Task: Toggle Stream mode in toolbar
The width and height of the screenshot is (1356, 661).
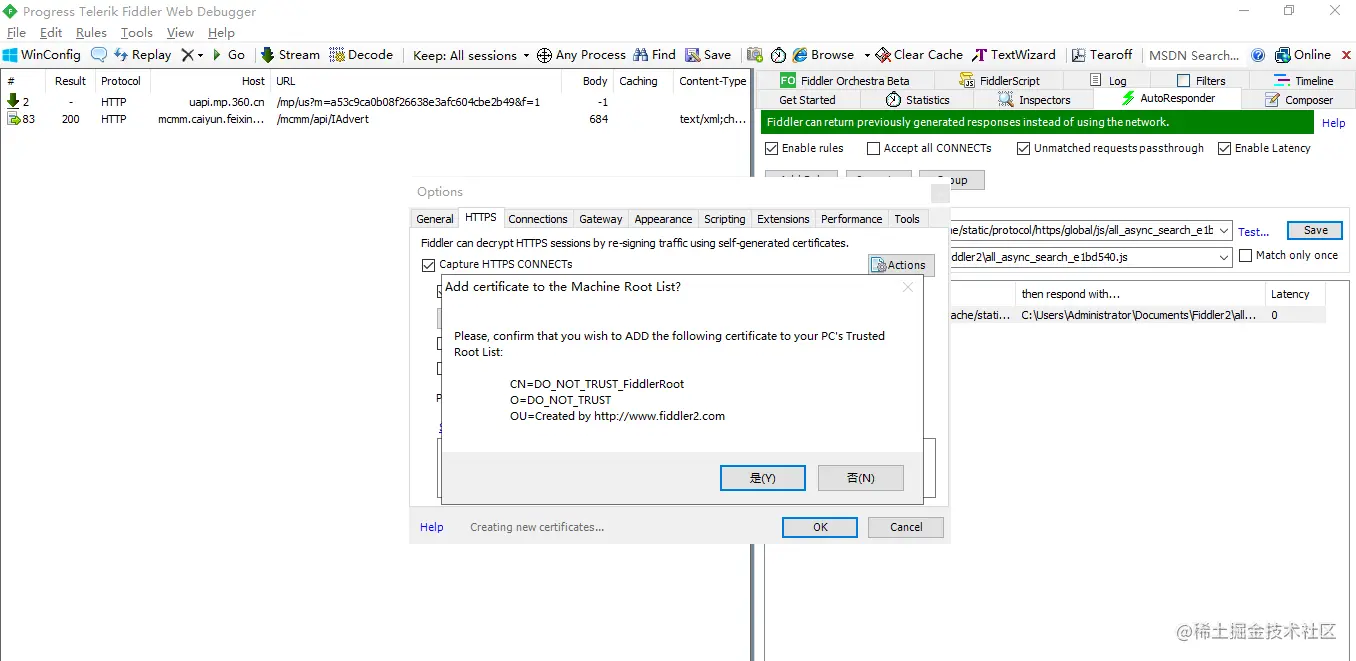Action: (x=290, y=55)
